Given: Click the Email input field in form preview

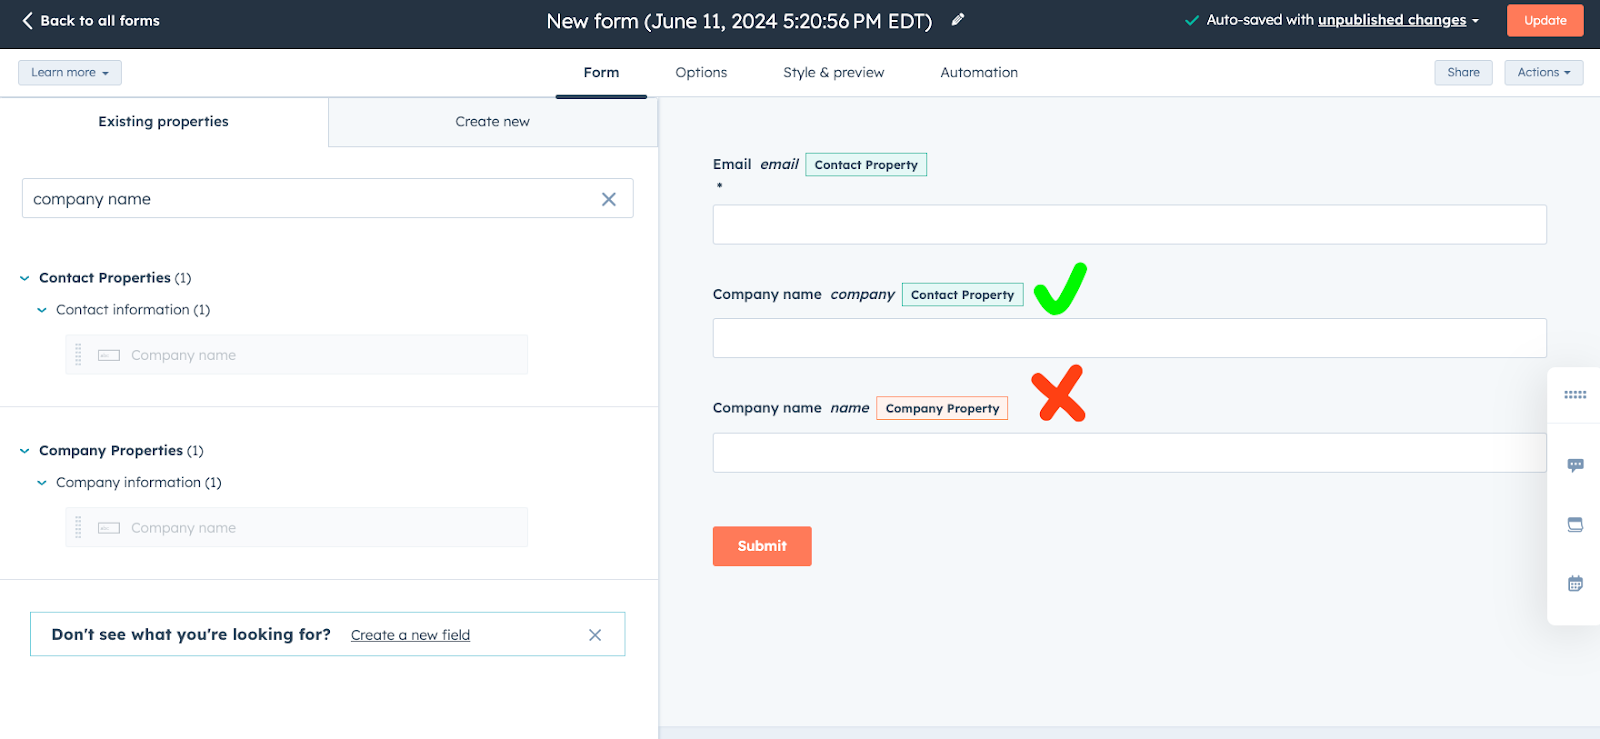Looking at the screenshot, I should click(1130, 225).
